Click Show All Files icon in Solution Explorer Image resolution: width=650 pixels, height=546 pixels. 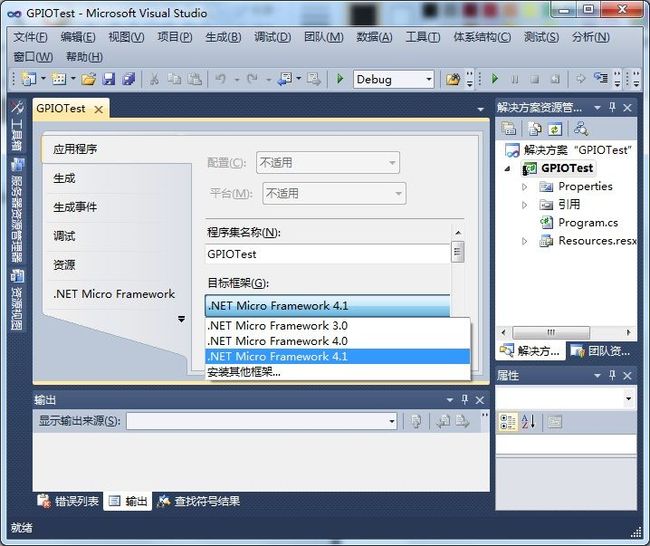534,129
